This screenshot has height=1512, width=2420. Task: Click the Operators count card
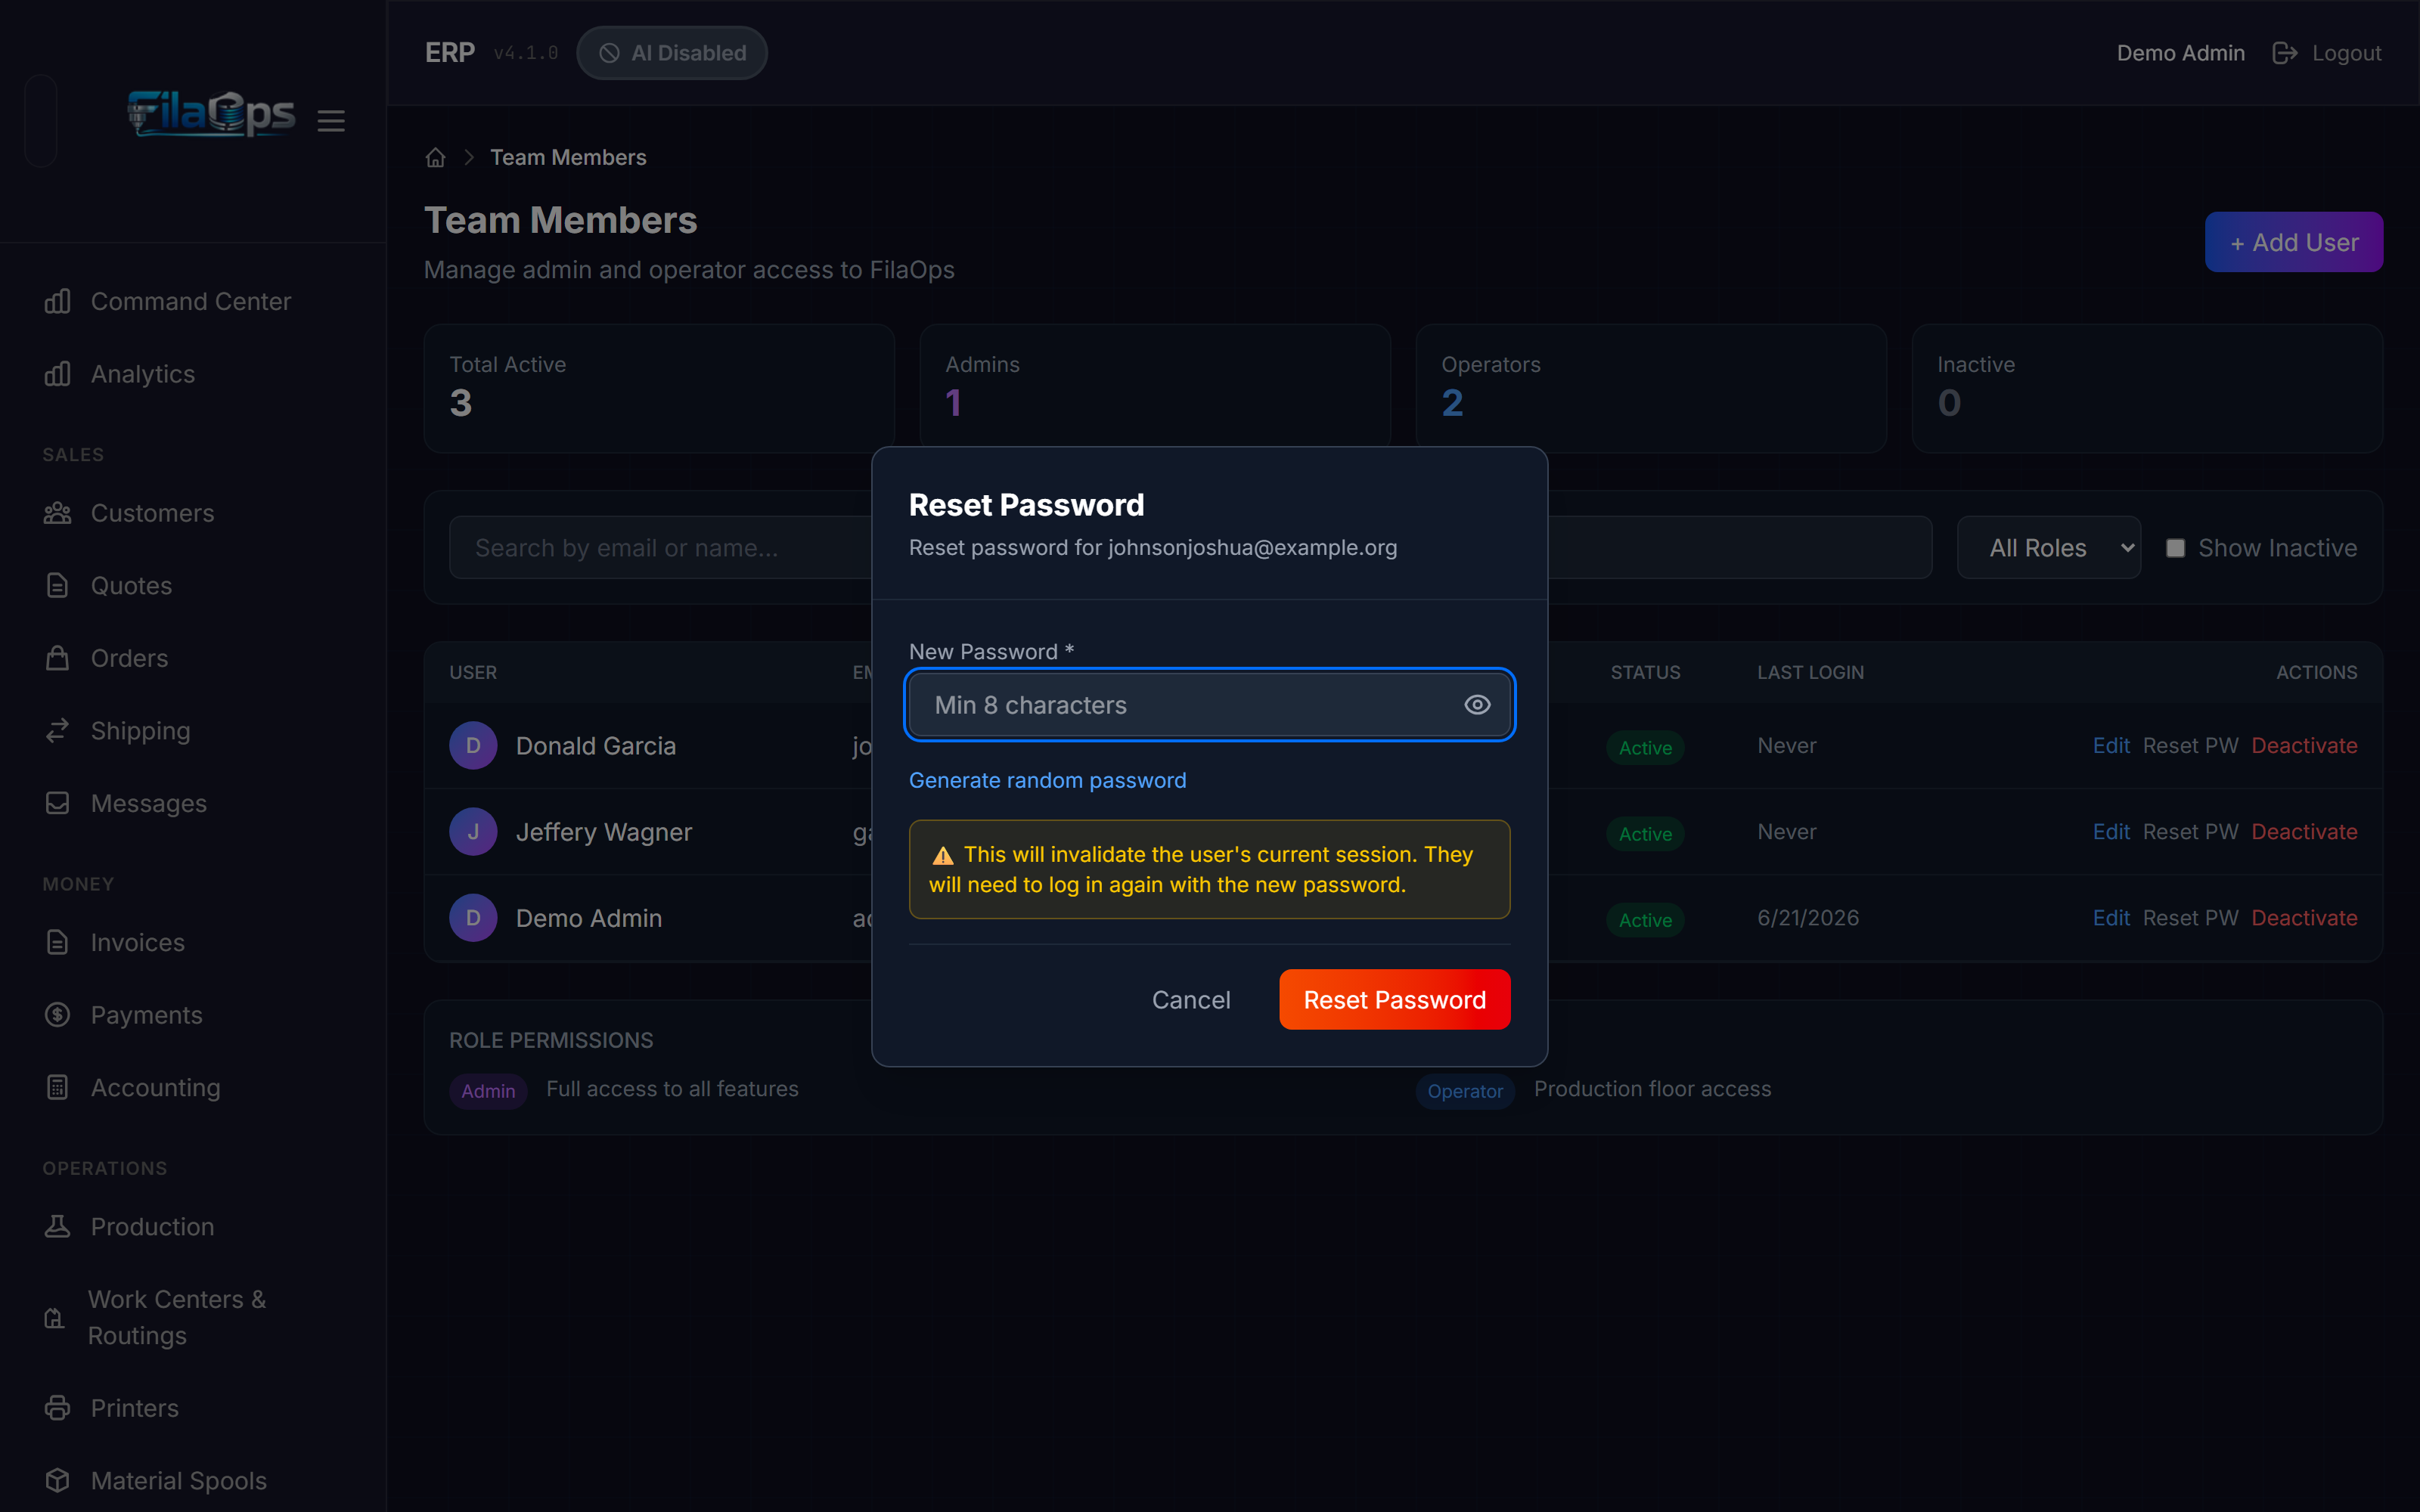tap(1651, 388)
